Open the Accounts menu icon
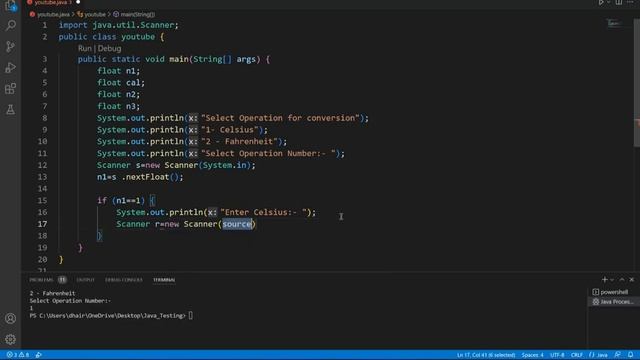 coord(10,318)
